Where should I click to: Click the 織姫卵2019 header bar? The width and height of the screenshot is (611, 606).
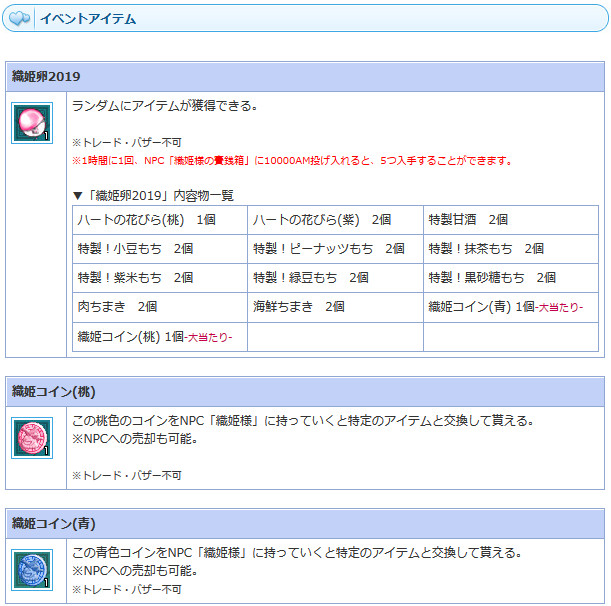pyautogui.click(x=305, y=76)
